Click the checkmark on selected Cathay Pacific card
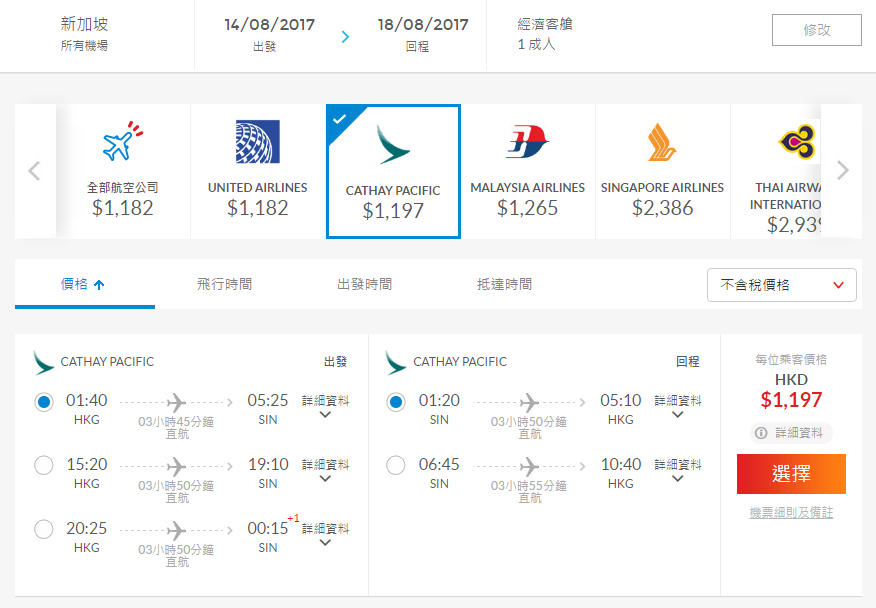The image size is (876, 608). coord(339,118)
